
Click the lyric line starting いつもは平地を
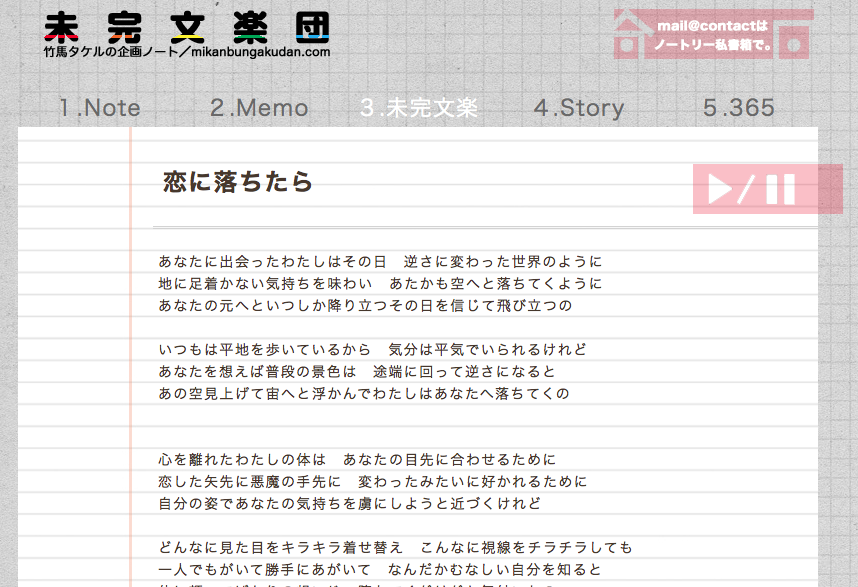pos(372,350)
